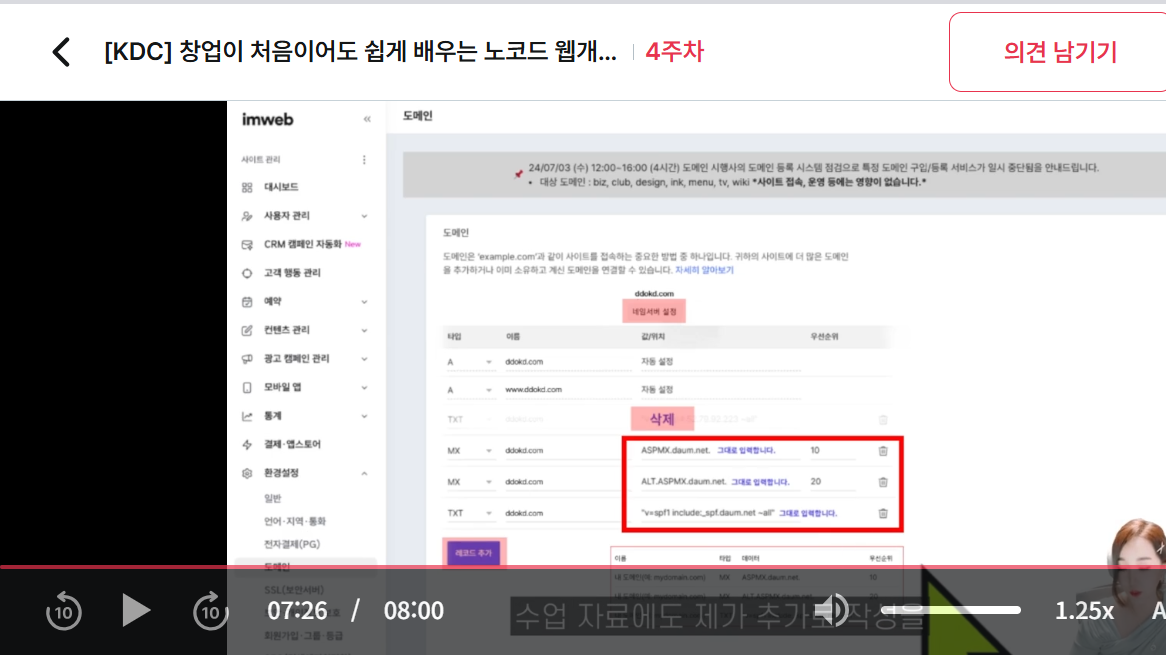Screen dimensions: 1166x656
Task: Expand the 사용자 관리 chevron
Action: [x=364, y=216]
